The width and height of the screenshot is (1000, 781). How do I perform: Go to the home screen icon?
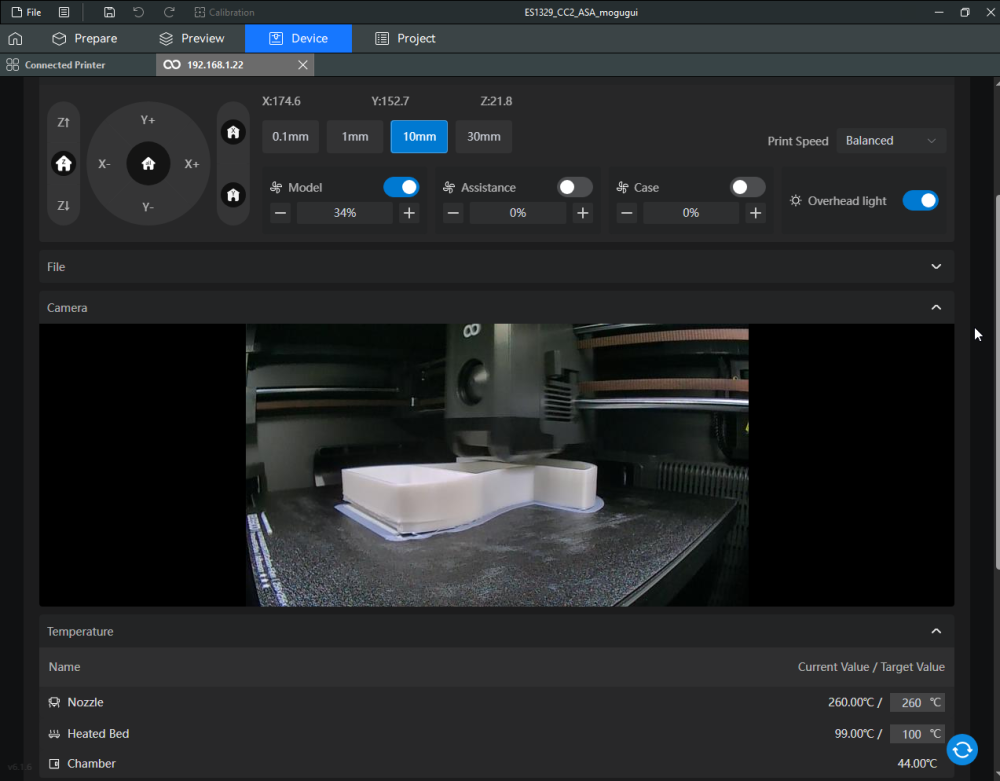pos(15,38)
